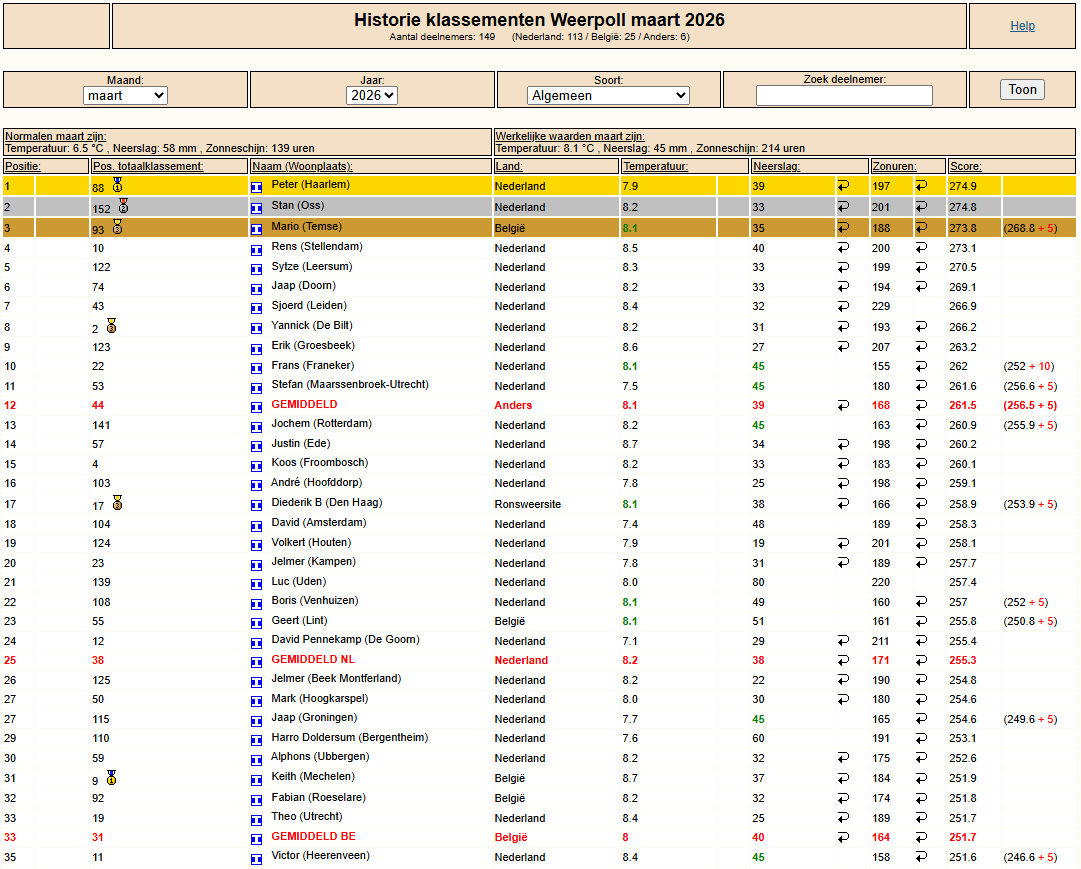Click the medal icon in Keith (Mechelen) row
Image resolution: width=1081 pixels, height=869 pixels.
[x=111, y=777]
